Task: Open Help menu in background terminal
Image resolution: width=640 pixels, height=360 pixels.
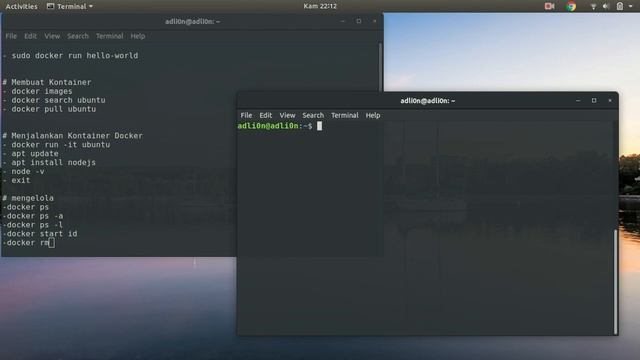Action: [x=138, y=36]
